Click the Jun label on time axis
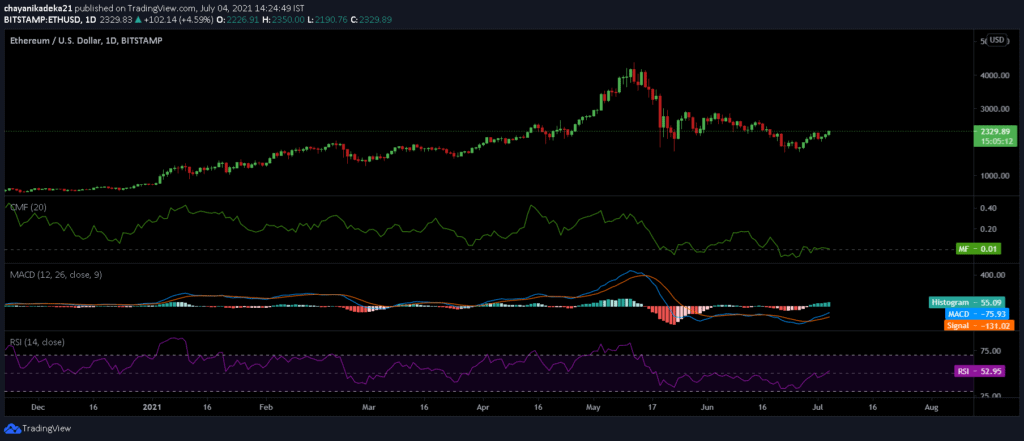This screenshot has height=441, width=1024. coord(706,407)
